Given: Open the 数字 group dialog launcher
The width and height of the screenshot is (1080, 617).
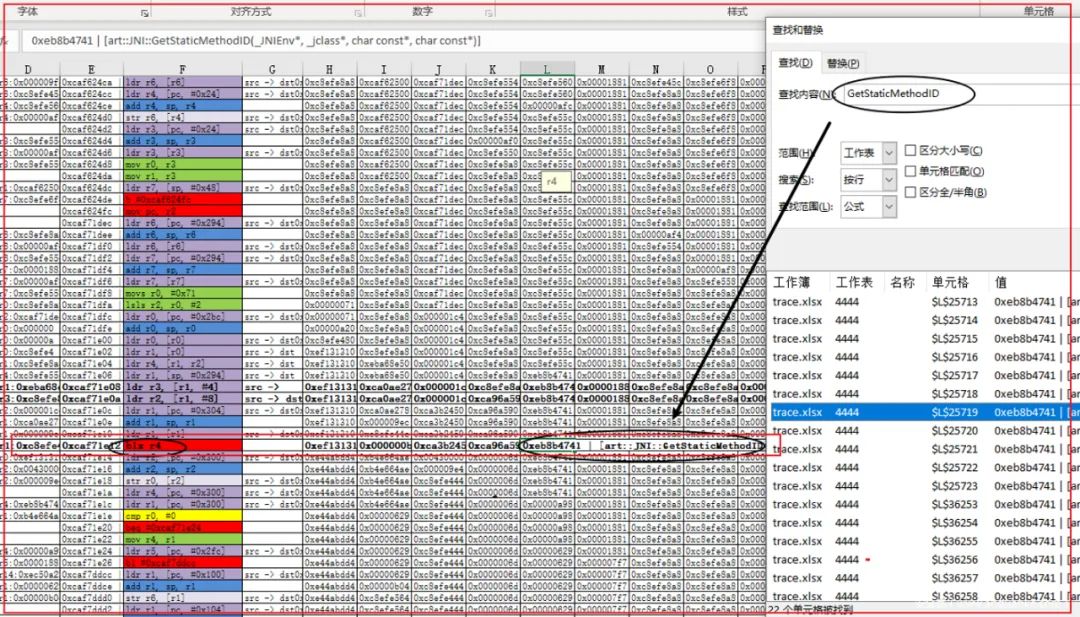Looking at the screenshot, I should 489,13.
